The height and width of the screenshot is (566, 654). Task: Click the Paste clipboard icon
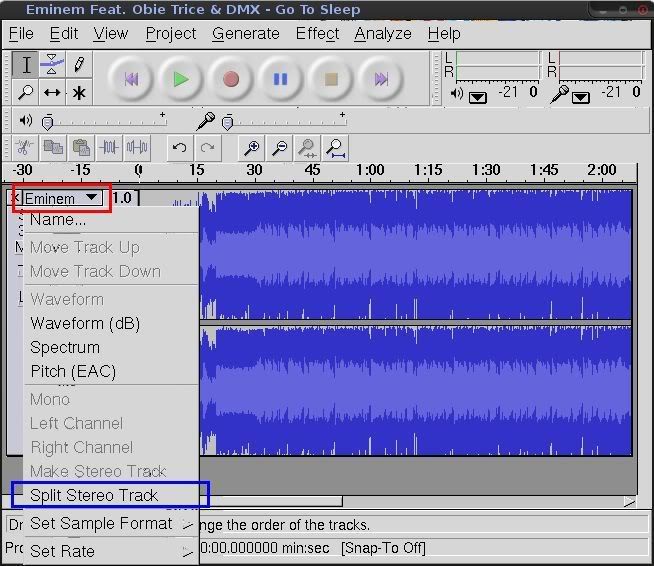pos(81,148)
